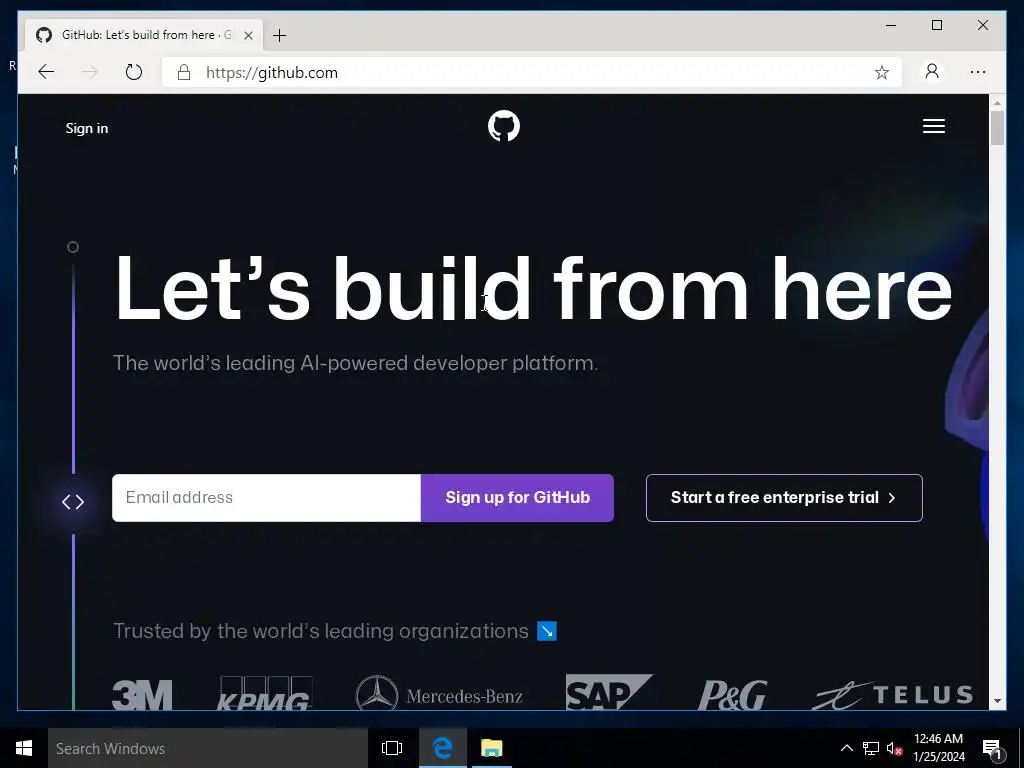This screenshot has width=1024, height=768.
Task: Click the Sign in link
Action: coord(87,128)
